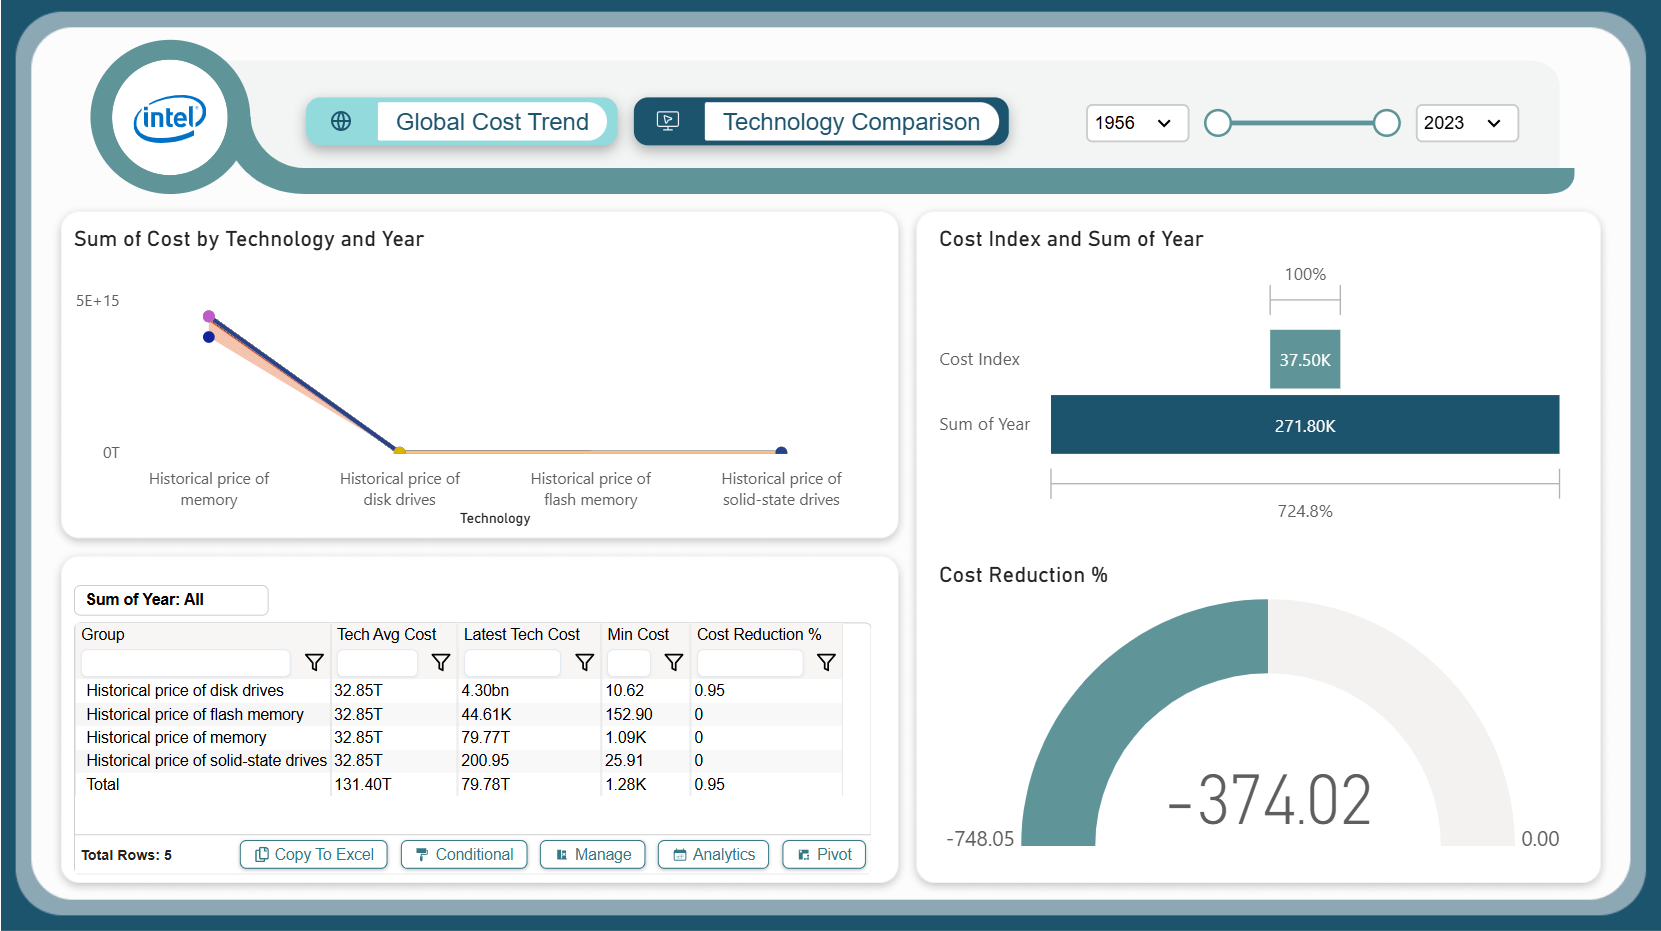
Task: Click the Cost Reduction % filter input box
Action: (x=750, y=662)
